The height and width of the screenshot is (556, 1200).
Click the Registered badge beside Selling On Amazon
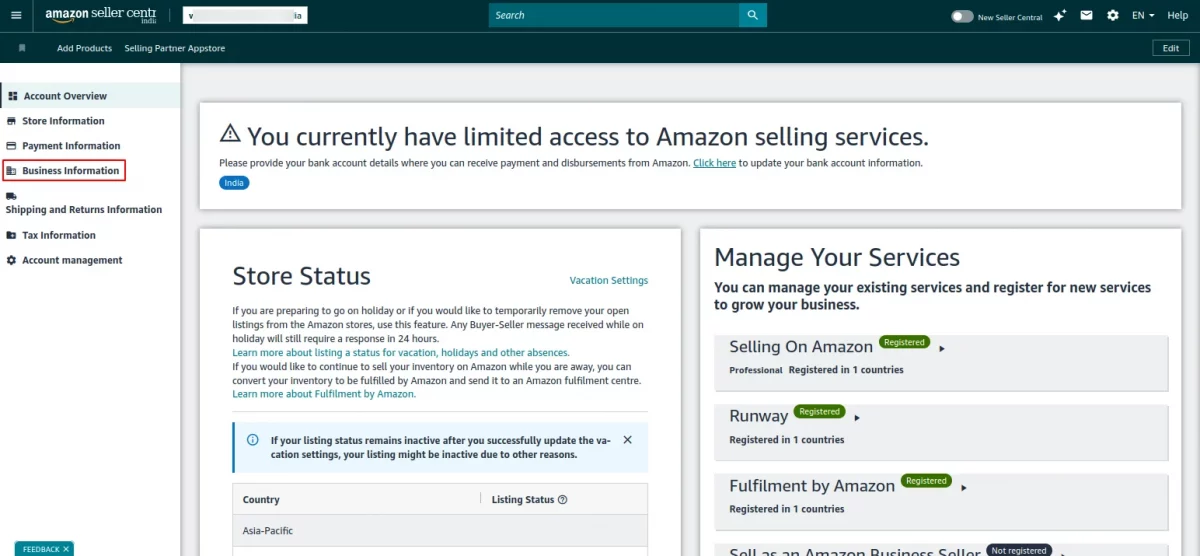904,342
